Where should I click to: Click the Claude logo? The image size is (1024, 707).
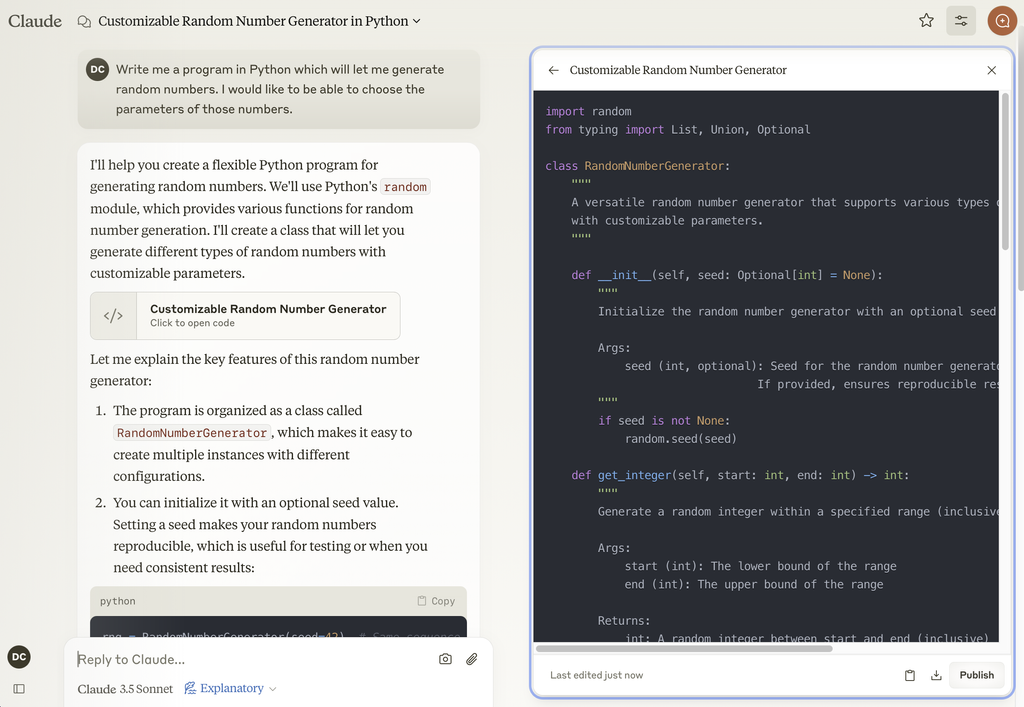[x=34, y=20]
